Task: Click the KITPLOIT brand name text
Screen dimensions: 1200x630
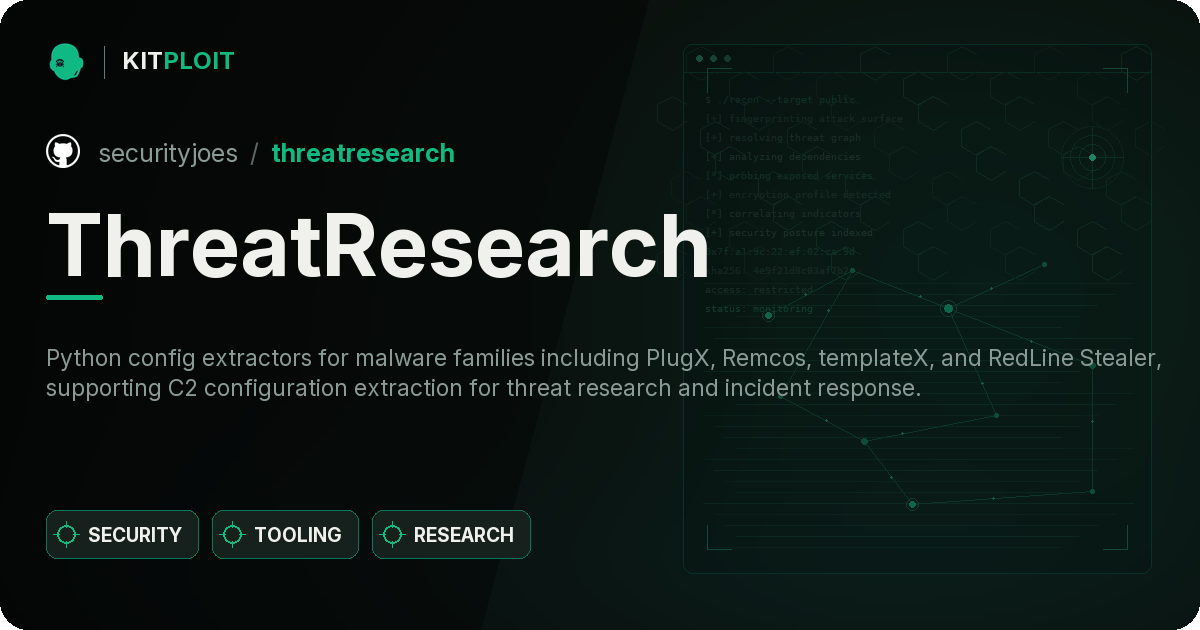Action: click(x=178, y=61)
